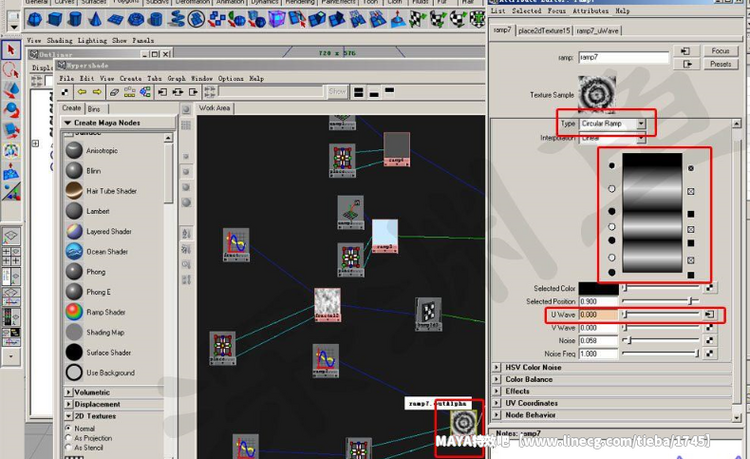Open viewport Lighting menu
Viewport: 750px width, 459px height.
pos(92,40)
